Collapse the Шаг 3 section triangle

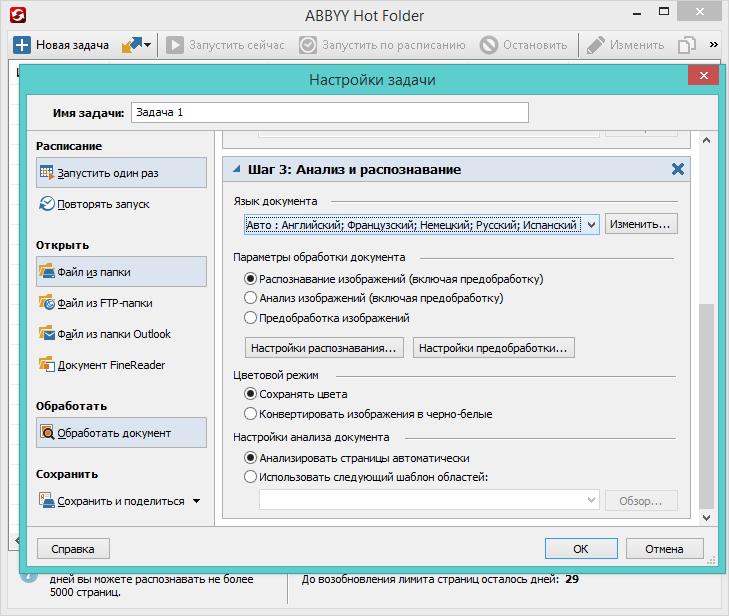pyautogui.click(x=237, y=169)
